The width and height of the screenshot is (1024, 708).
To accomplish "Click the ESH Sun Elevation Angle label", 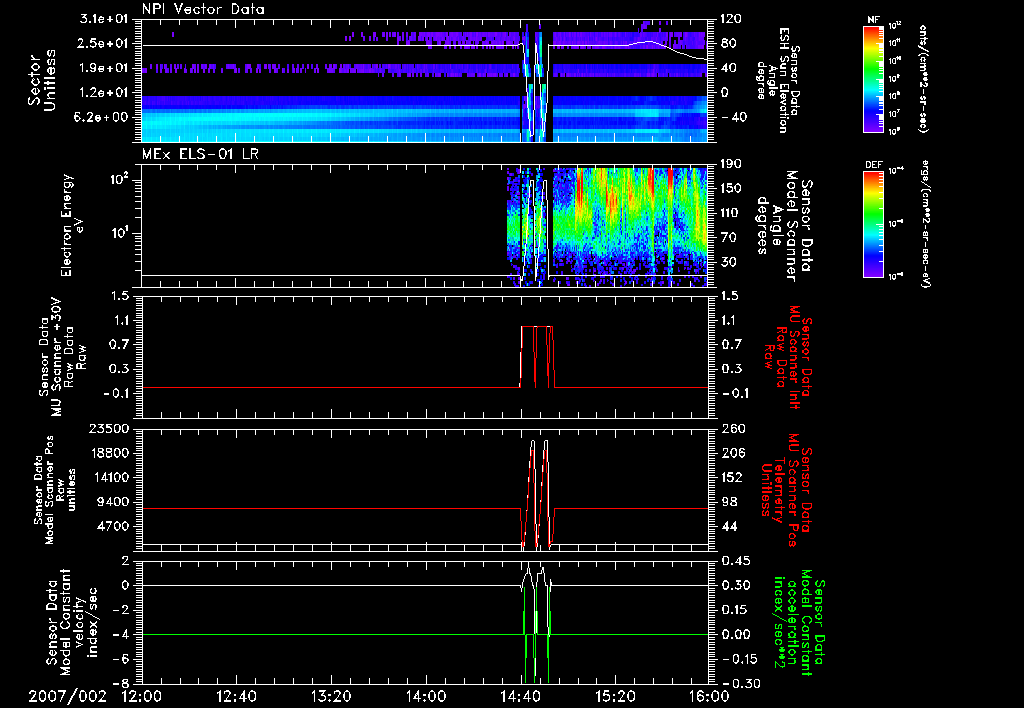I will 784,78.
